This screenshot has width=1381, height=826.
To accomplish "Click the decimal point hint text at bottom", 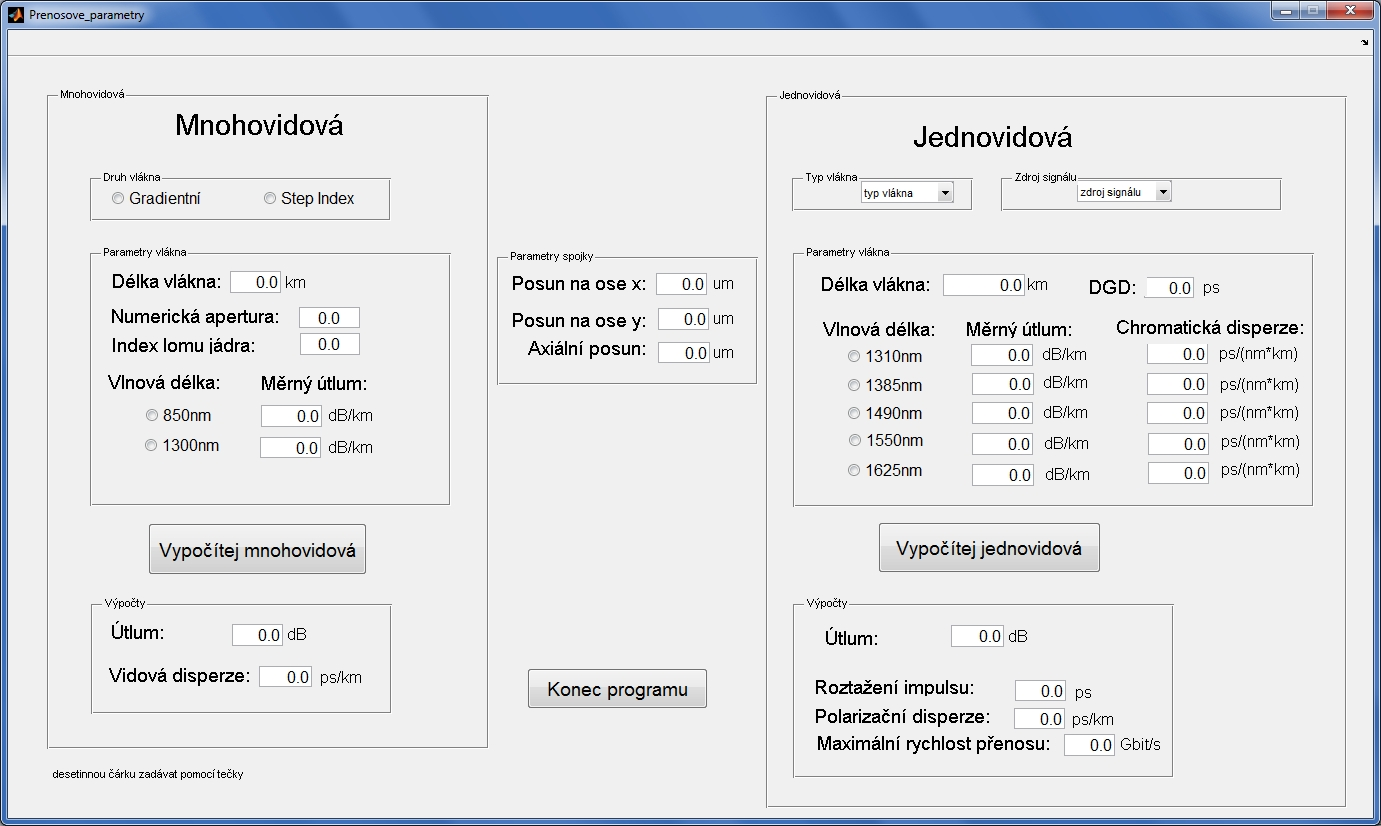I will 148,774.
